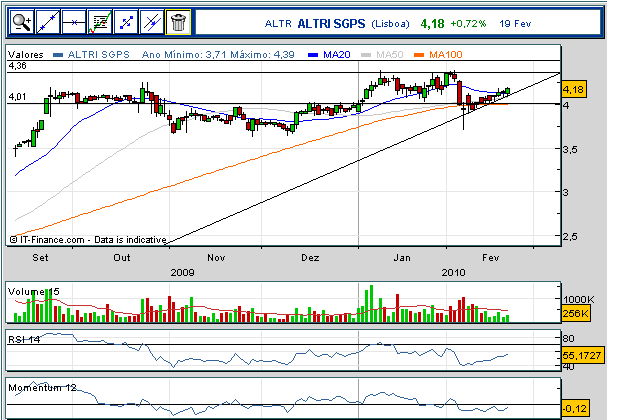Click the (Lisboa) exchange label
640x420 pixels.
click(390, 24)
